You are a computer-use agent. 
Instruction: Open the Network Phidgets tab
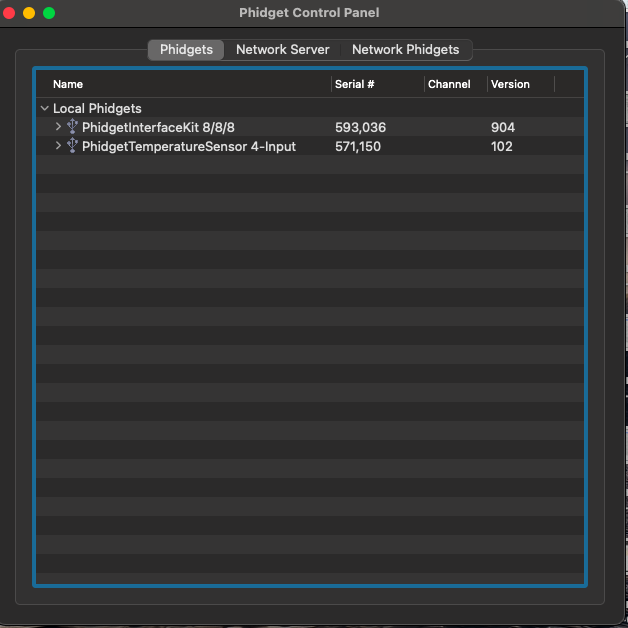405,50
